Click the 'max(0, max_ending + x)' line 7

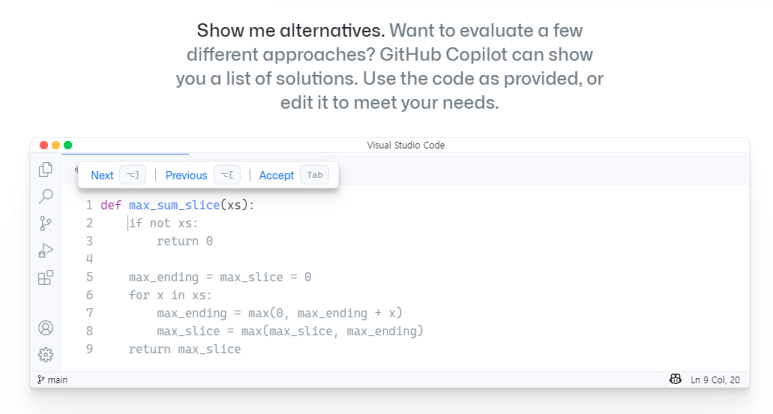[280, 313]
